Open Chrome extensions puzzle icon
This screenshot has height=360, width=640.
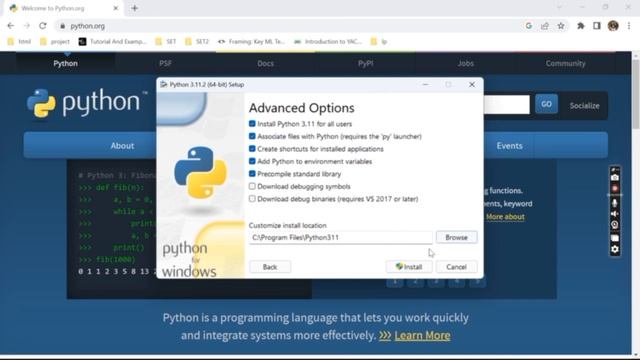click(x=580, y=26)
